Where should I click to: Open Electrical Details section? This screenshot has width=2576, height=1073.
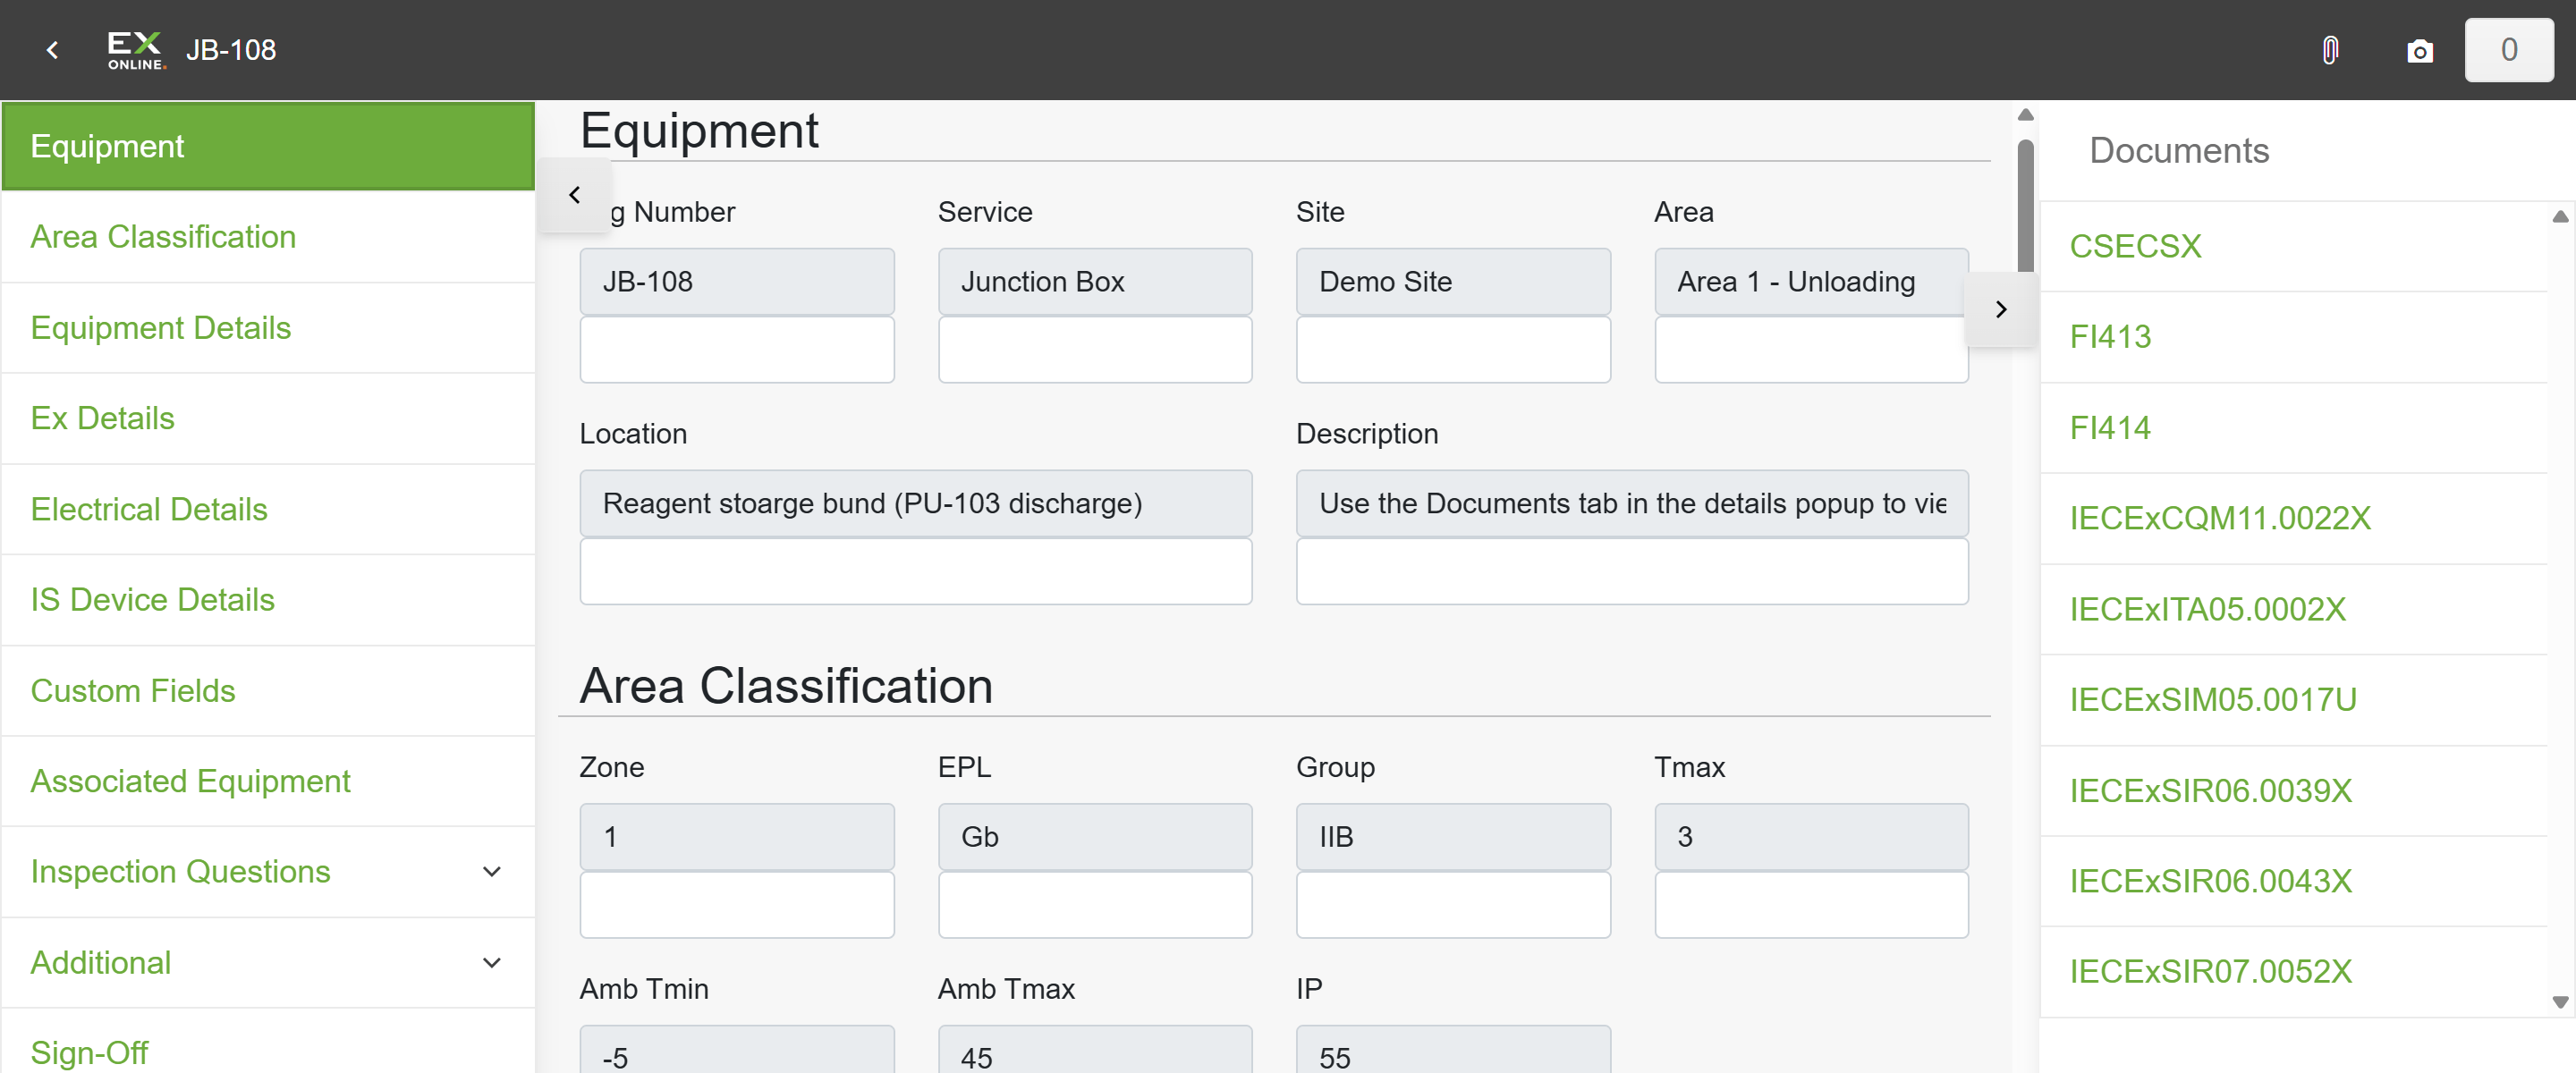pos(268,509)
